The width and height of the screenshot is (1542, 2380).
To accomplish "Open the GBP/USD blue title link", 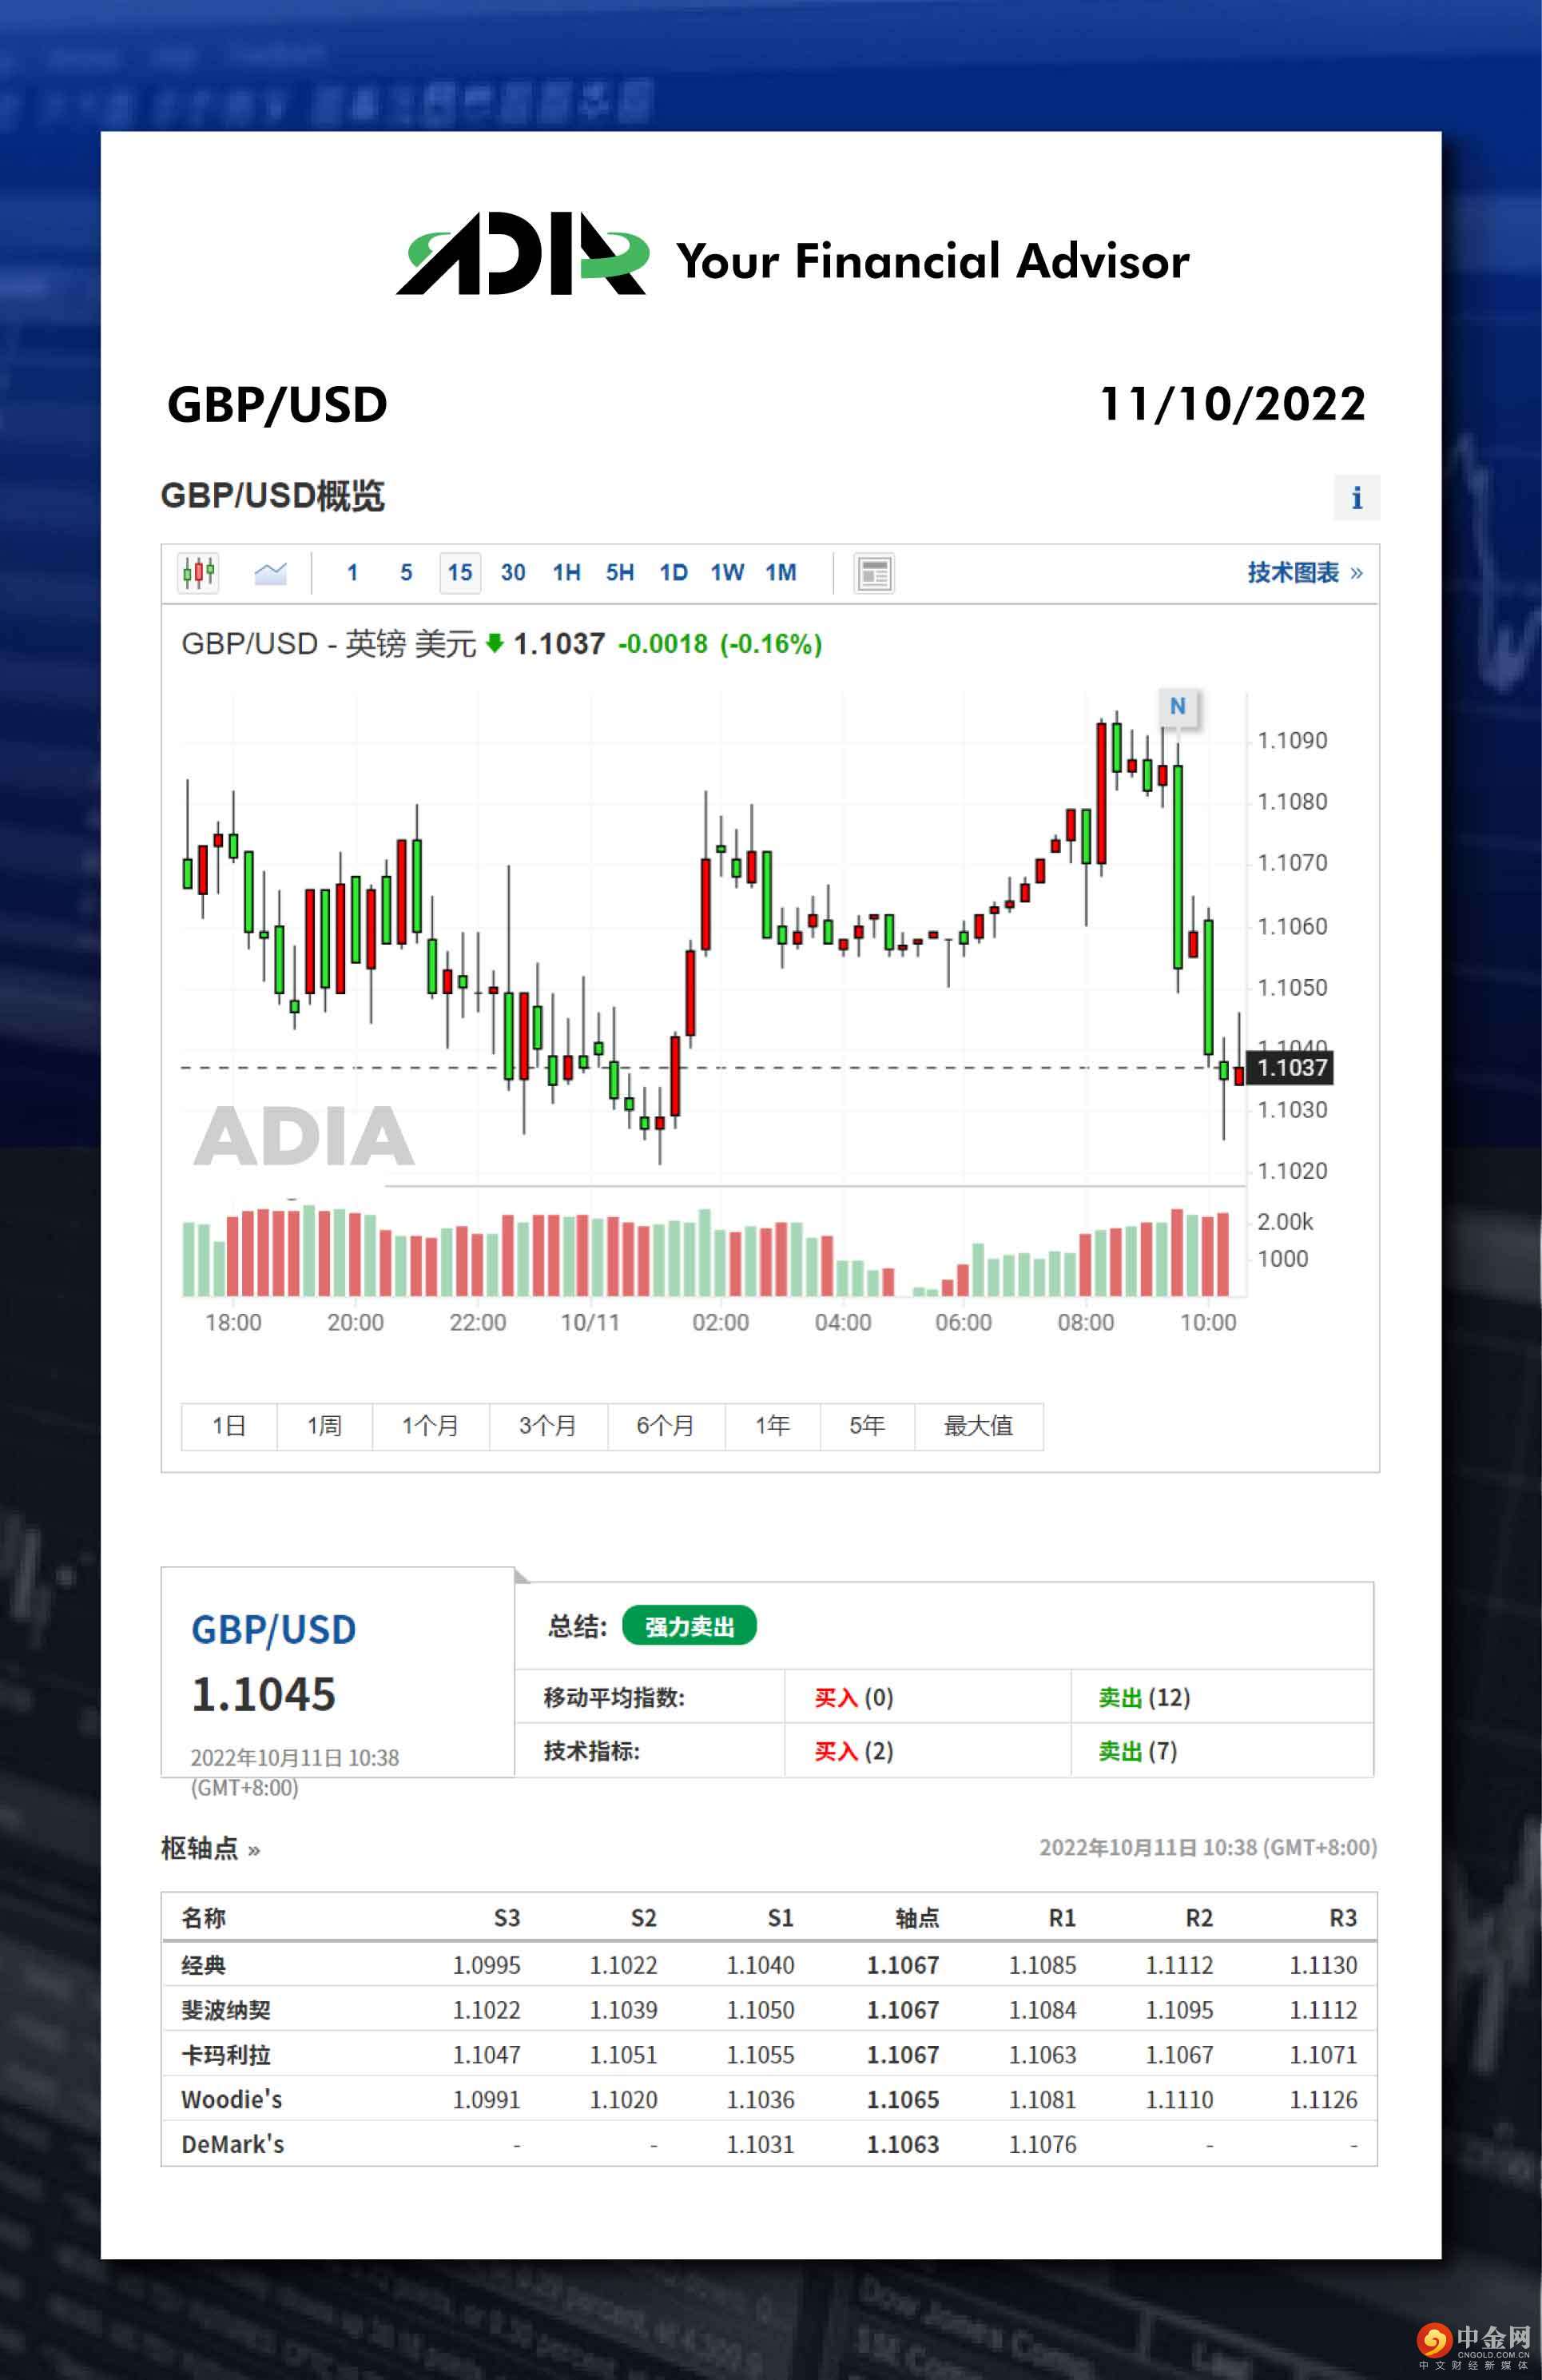I will (273, 1630).
